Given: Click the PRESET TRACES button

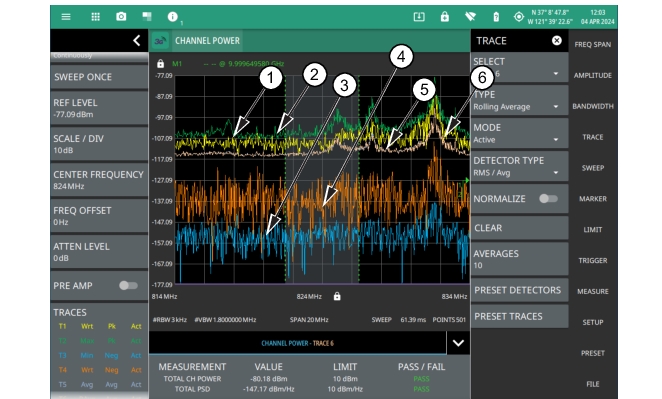Looking at the screenshot, I should coord(519,316).
